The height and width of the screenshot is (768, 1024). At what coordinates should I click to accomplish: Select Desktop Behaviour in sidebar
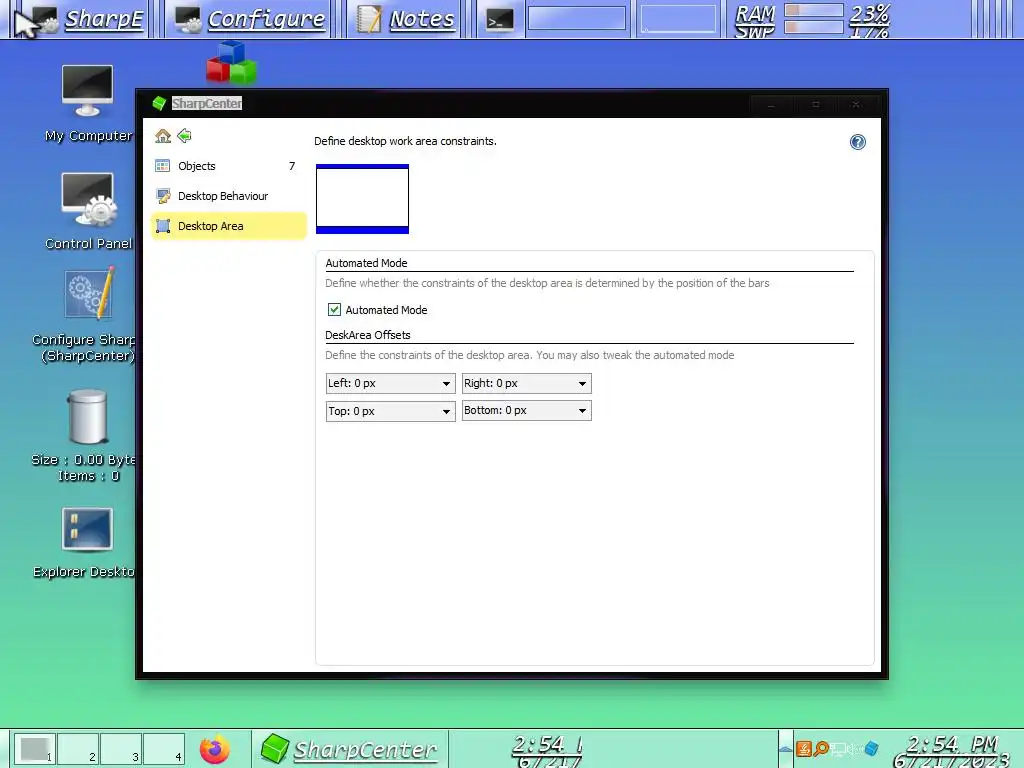pos(229,196)
